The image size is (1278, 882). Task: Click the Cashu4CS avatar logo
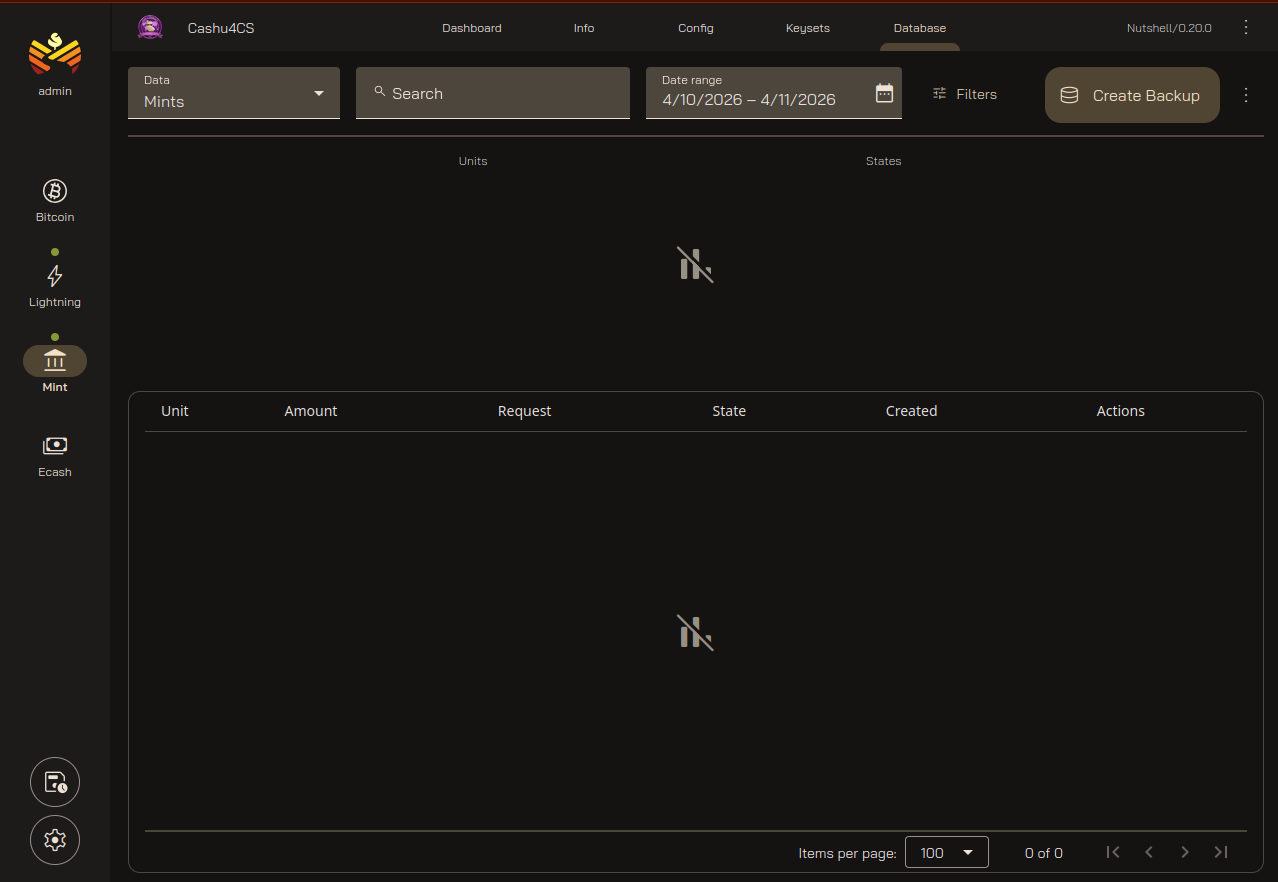click(x=150, y=27)
